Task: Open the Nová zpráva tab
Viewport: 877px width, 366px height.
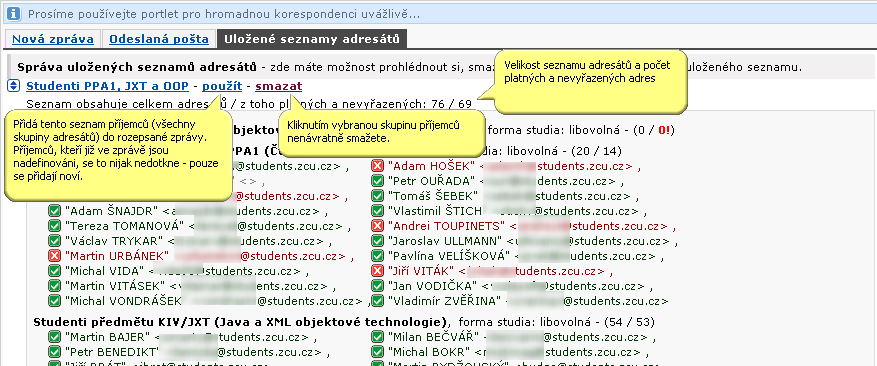Action: tap(53, 39)
